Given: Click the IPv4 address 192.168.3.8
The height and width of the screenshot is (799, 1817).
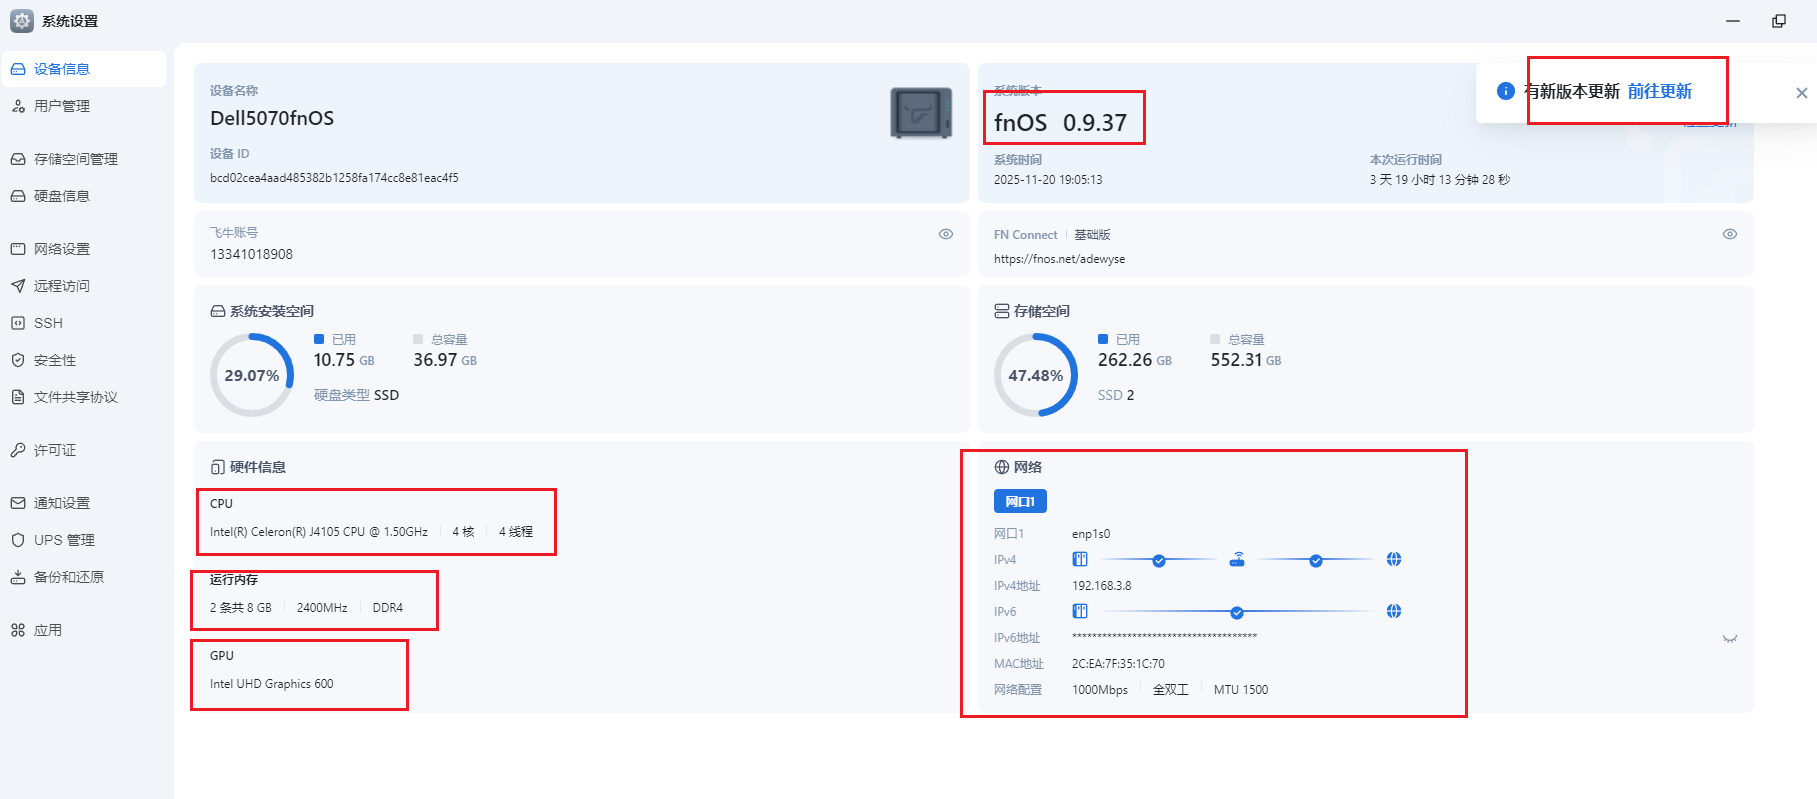Looking at the screenshot, I should [x=1102, y=586].
